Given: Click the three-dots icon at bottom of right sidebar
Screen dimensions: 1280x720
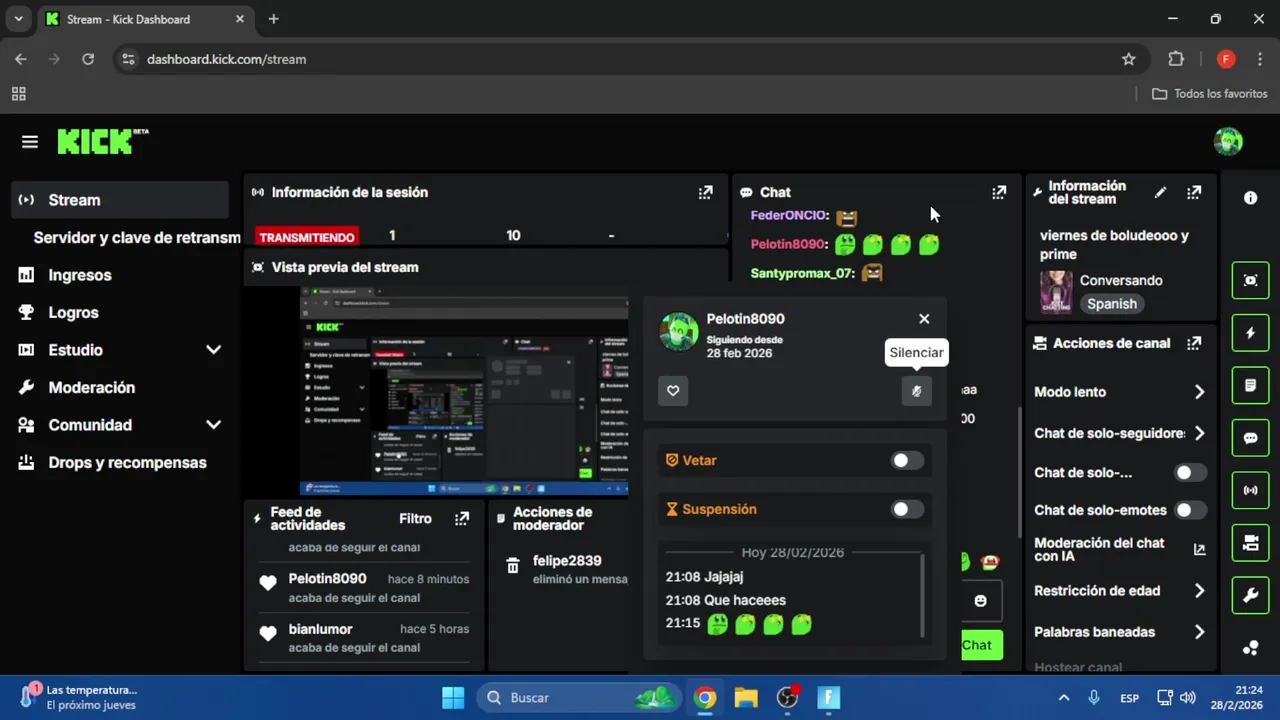Looking at the screenshot, I should point(1250,647).
